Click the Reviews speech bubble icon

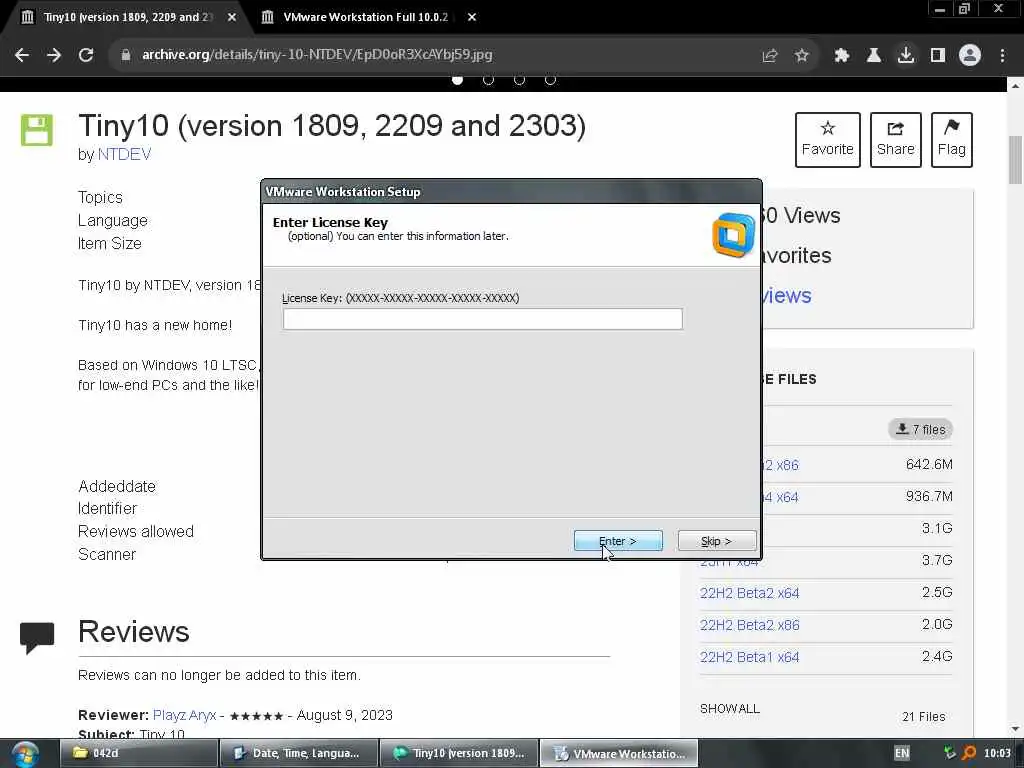click(x=37, y=637)
